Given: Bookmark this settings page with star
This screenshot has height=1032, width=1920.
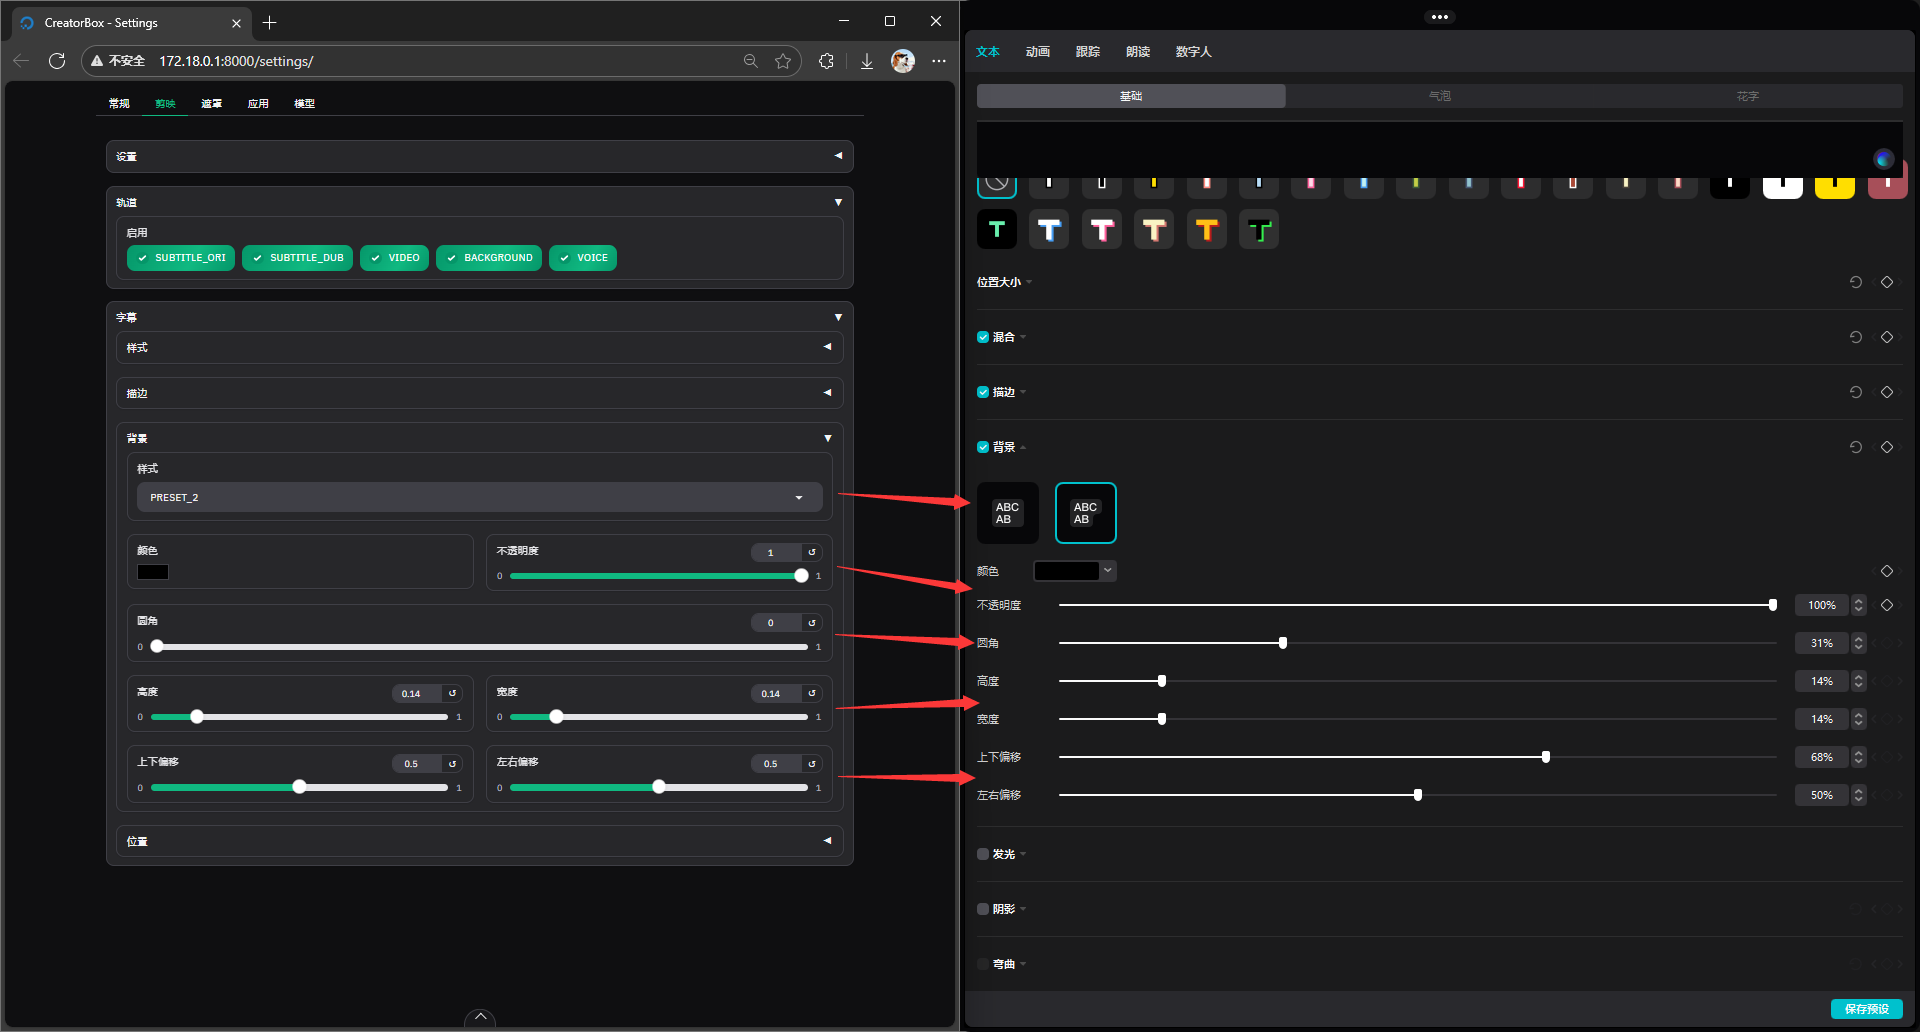Looking at the screenshot, I should (x=783, y=61).
